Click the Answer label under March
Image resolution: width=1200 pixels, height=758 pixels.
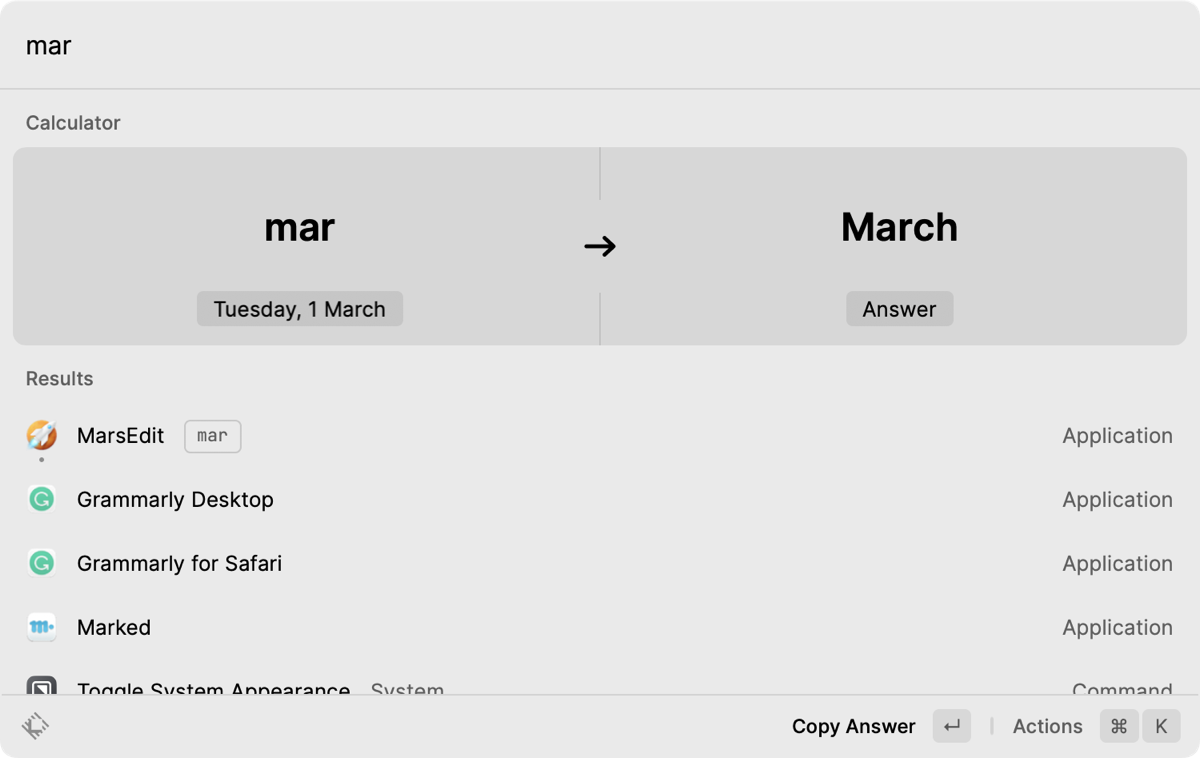coord(899,309)
